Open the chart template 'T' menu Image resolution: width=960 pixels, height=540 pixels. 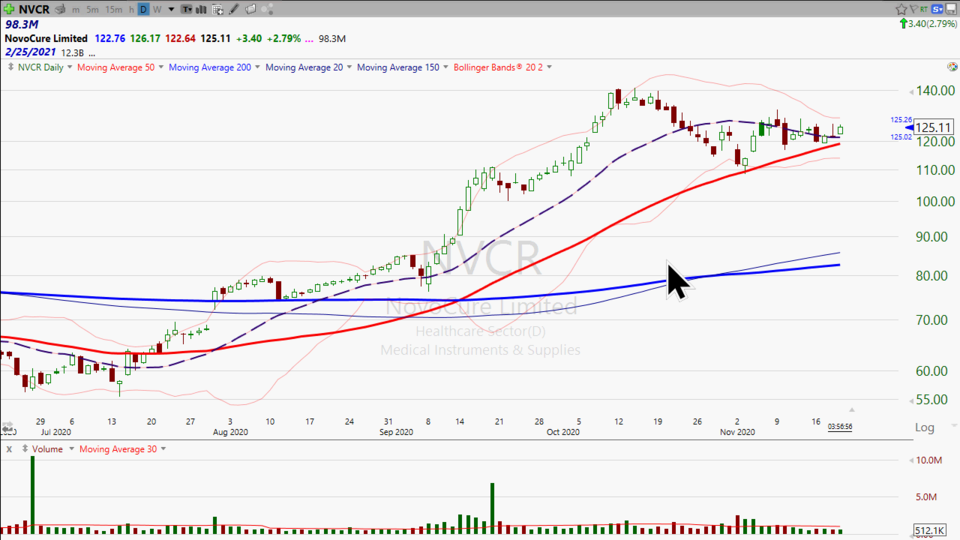[186, 9]
